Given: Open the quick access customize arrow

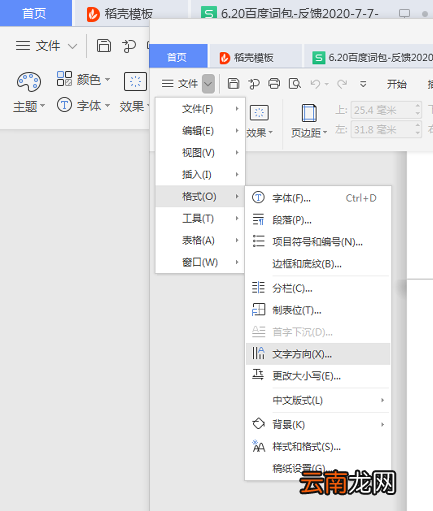Looking at the screenshot, I should (363, 84).
